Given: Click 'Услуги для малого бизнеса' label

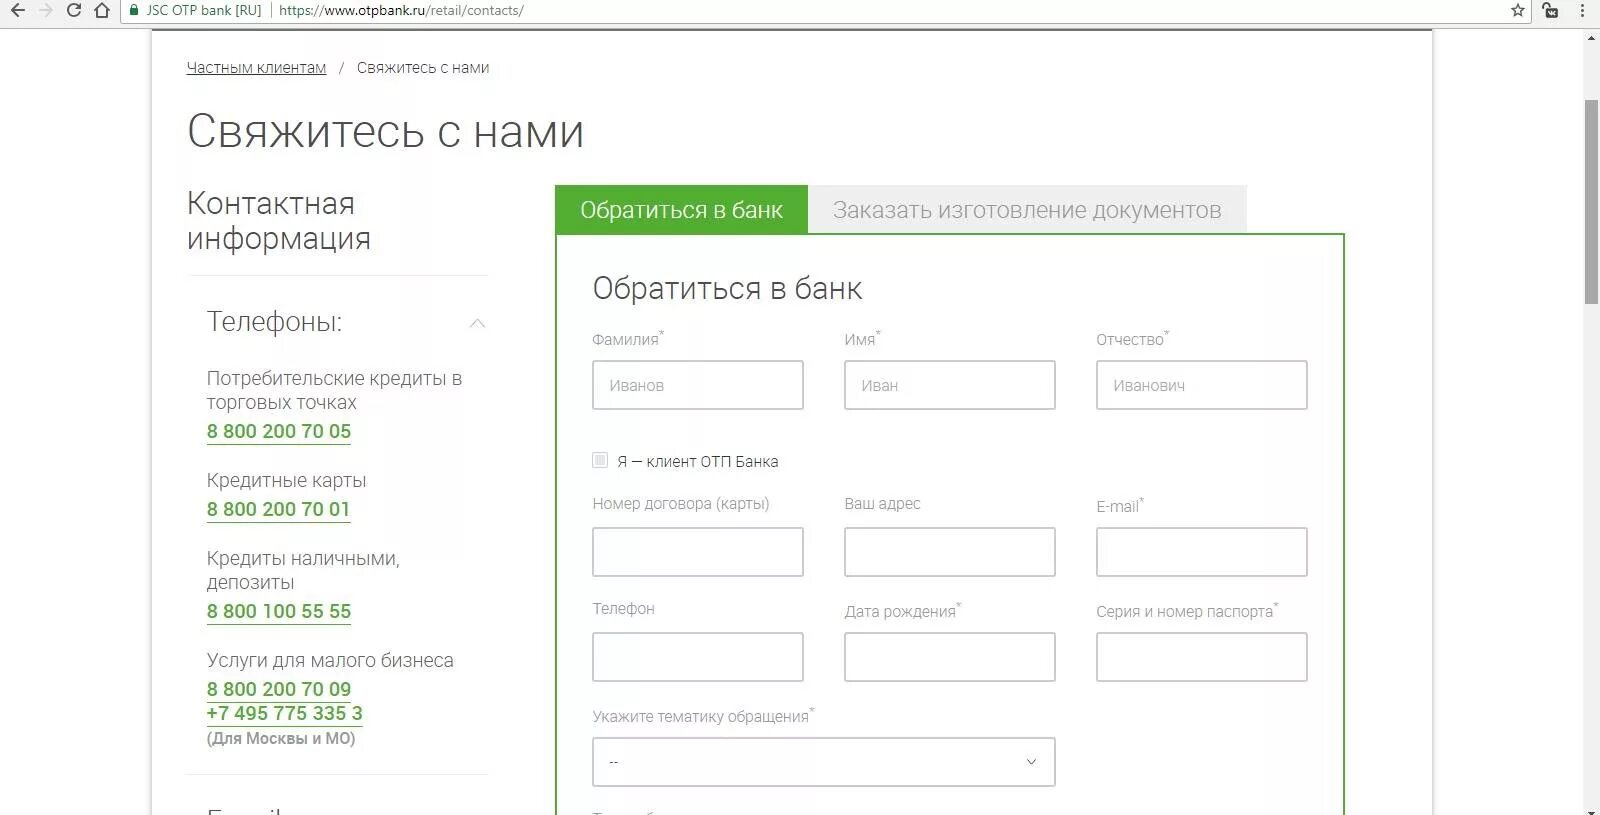Looking at the screenshot, I should pyautogui.click(x=330, y=660).
